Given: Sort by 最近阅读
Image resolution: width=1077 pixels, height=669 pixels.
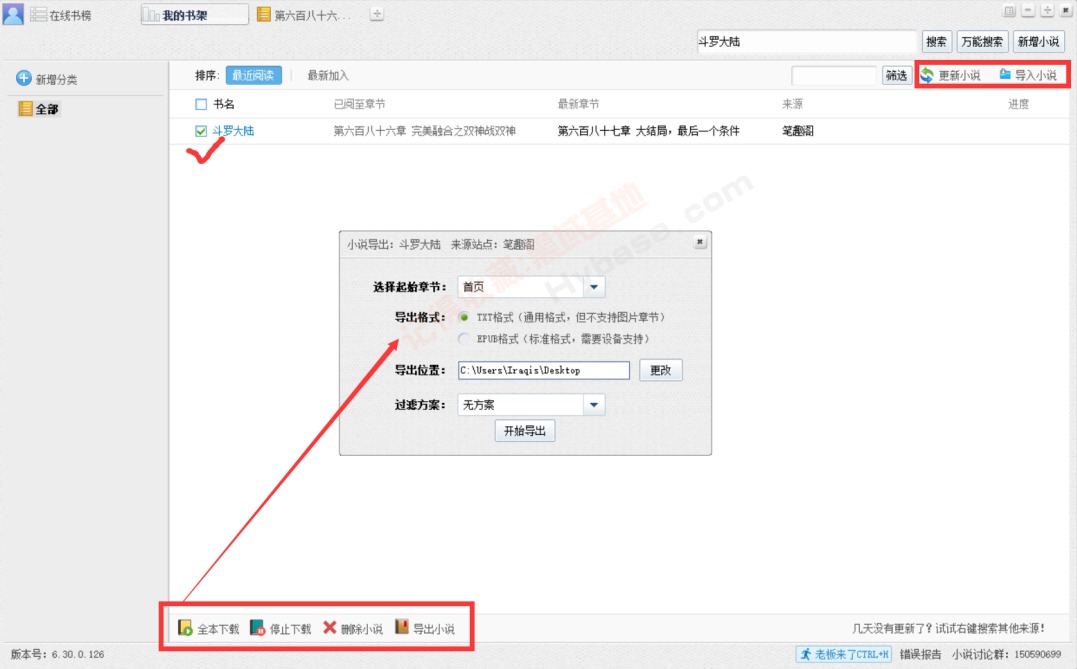Looking at the screenshot, I should click(x=253, y=75).
